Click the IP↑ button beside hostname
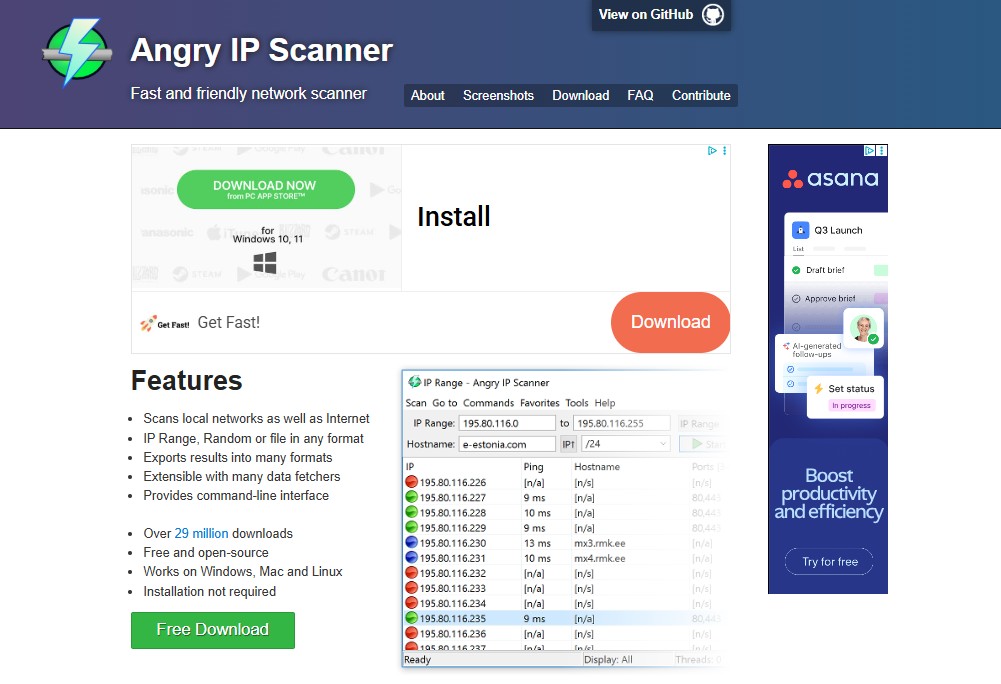The height and width of the screenshot is (684, 1001). [568, 444]
